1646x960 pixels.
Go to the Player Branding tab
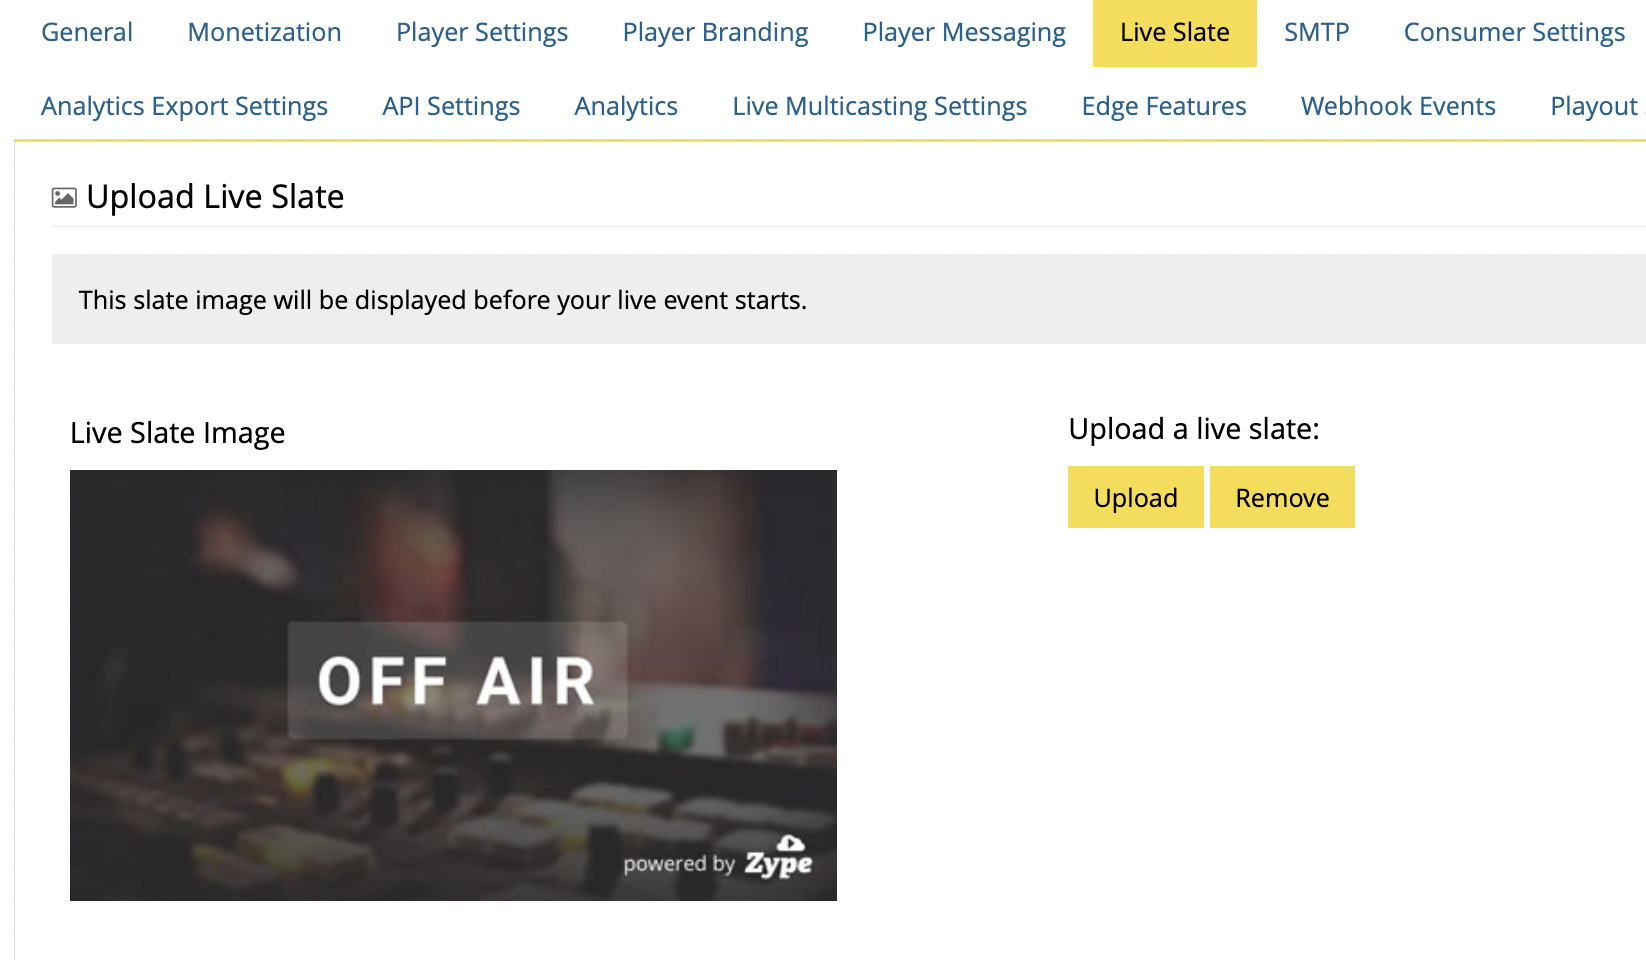click(715, 33)
